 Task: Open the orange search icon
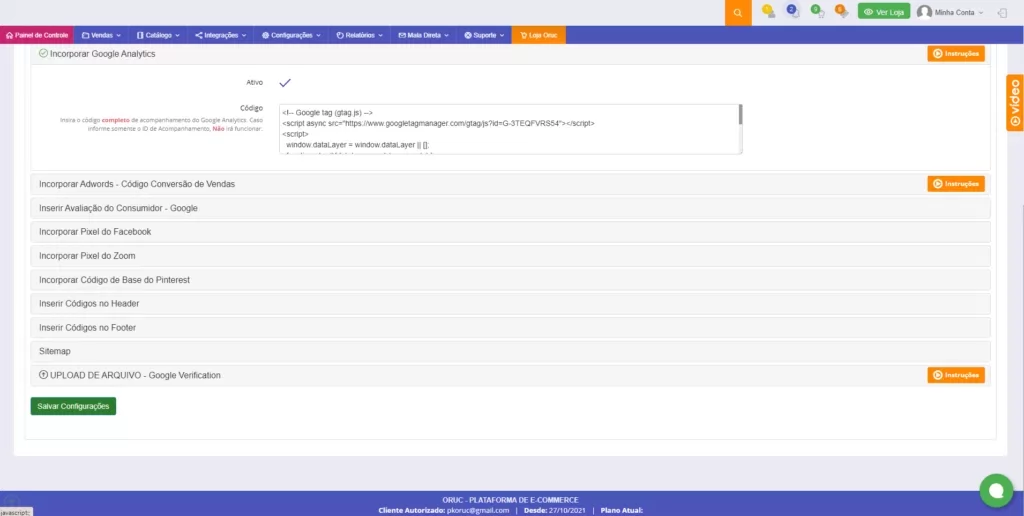(738, 13)
